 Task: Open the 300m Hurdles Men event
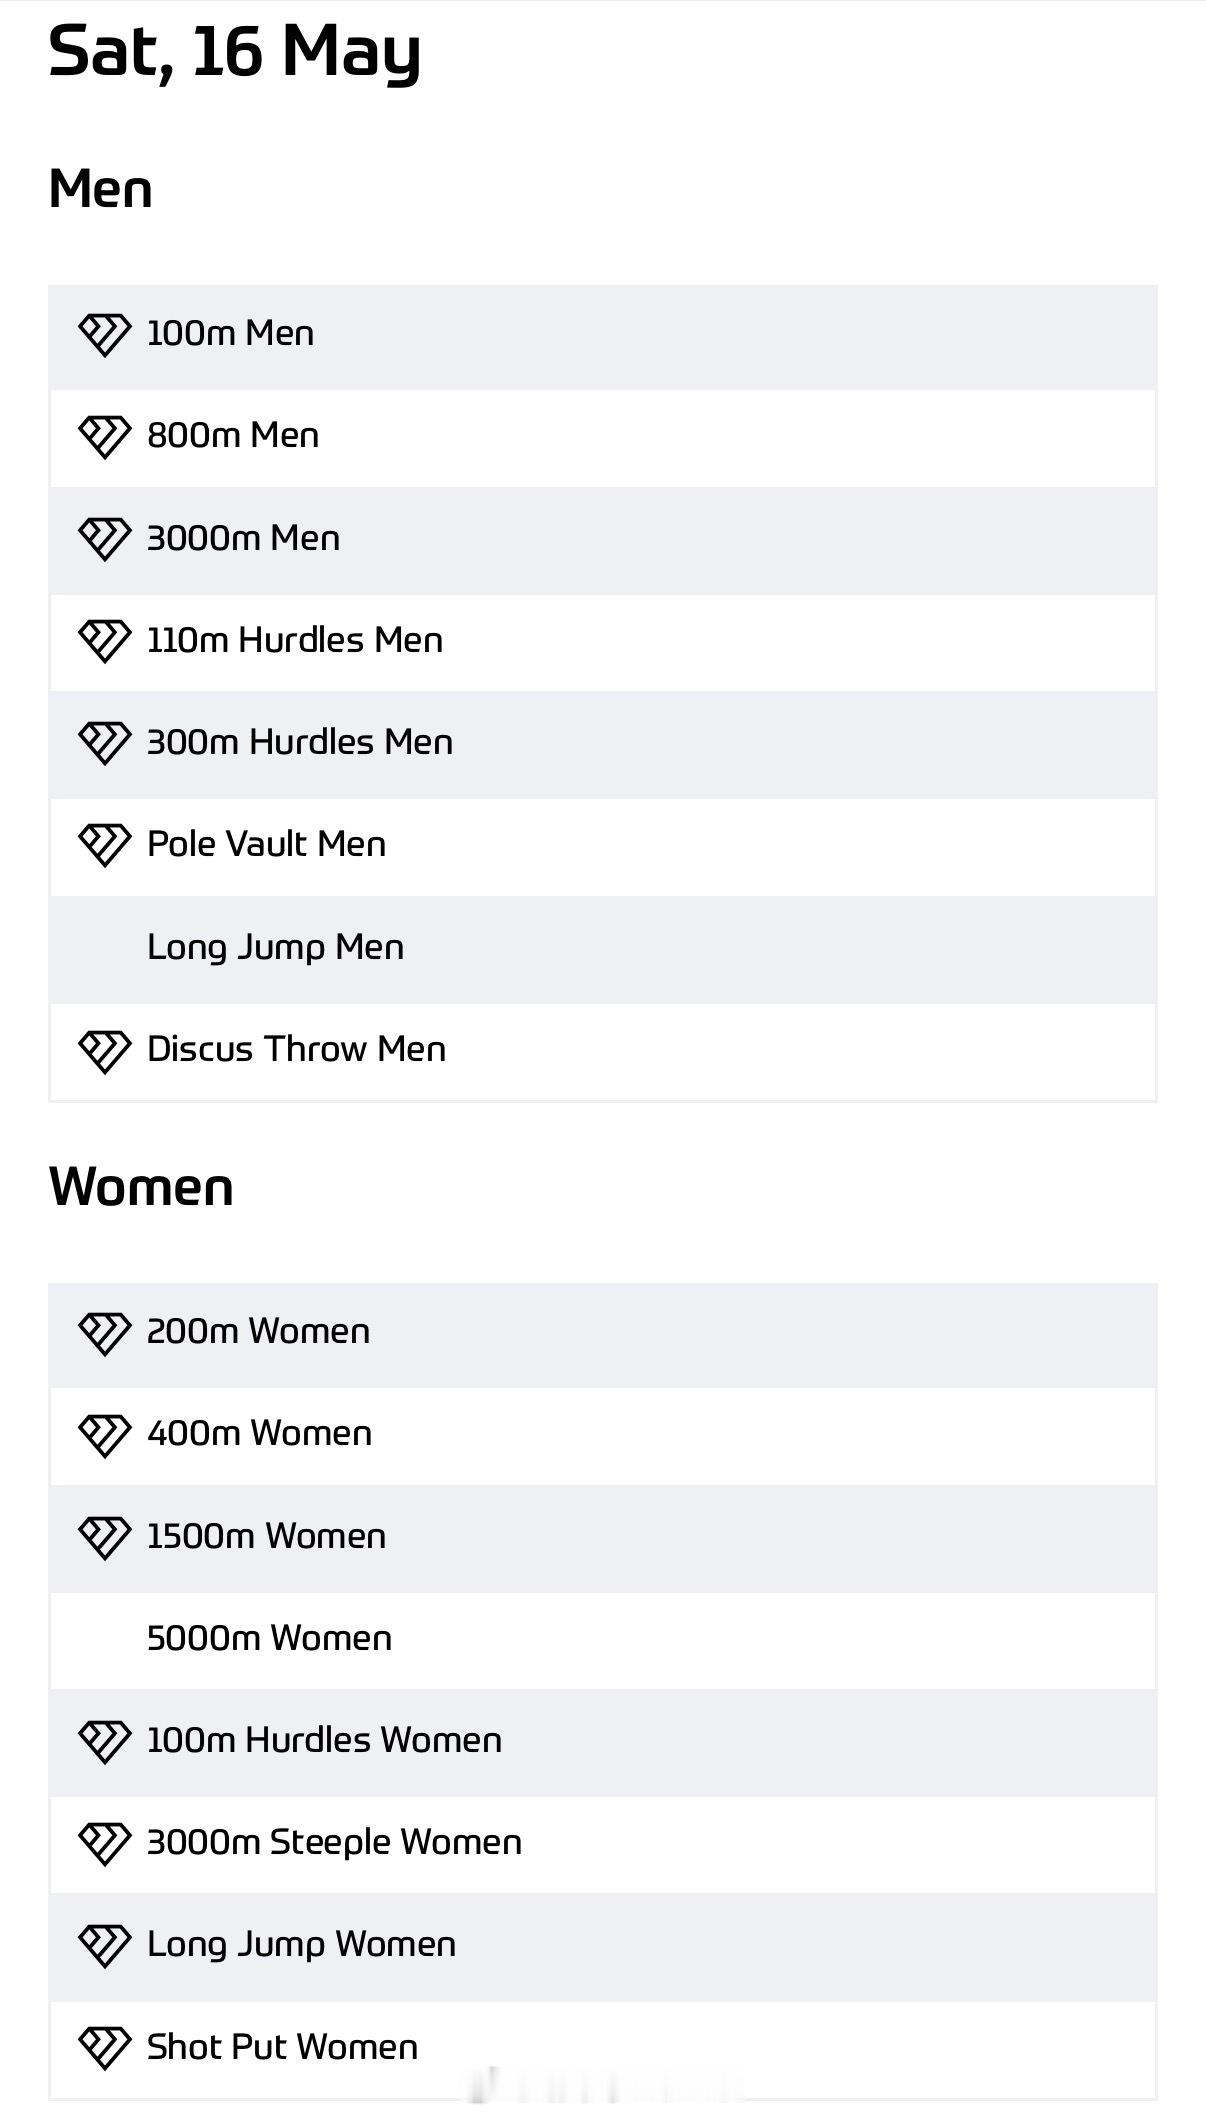pos(299,742)
